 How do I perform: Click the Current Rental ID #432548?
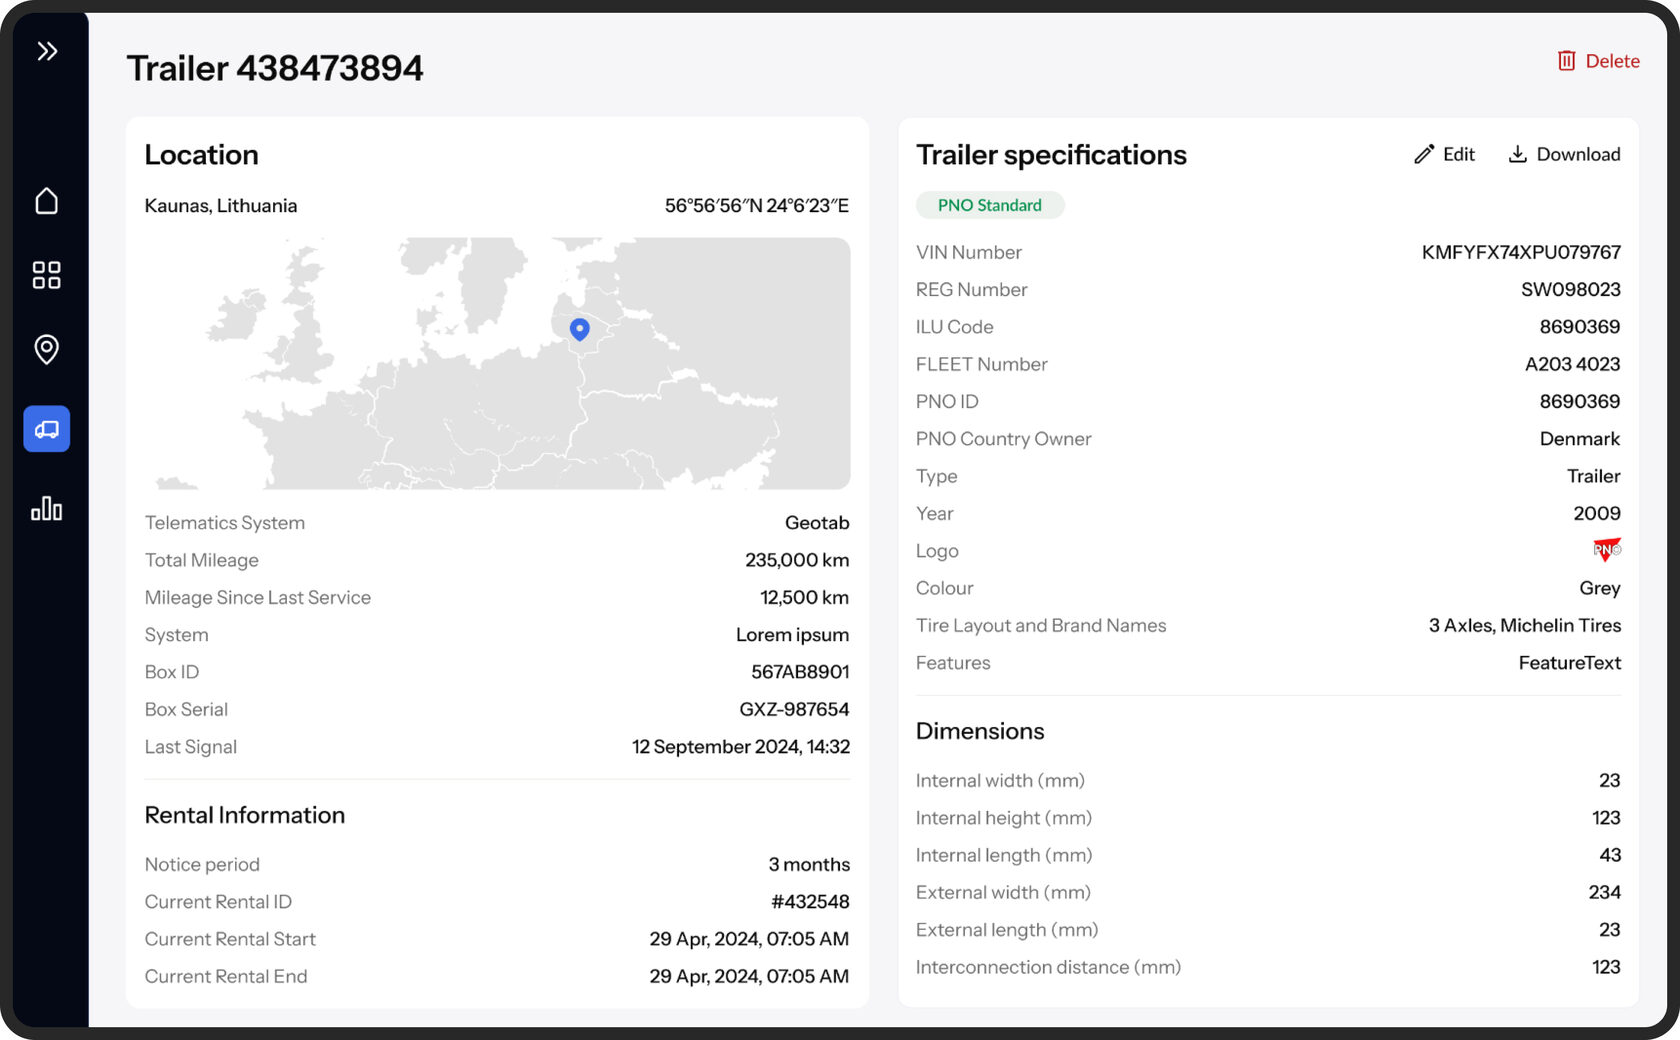810,902
